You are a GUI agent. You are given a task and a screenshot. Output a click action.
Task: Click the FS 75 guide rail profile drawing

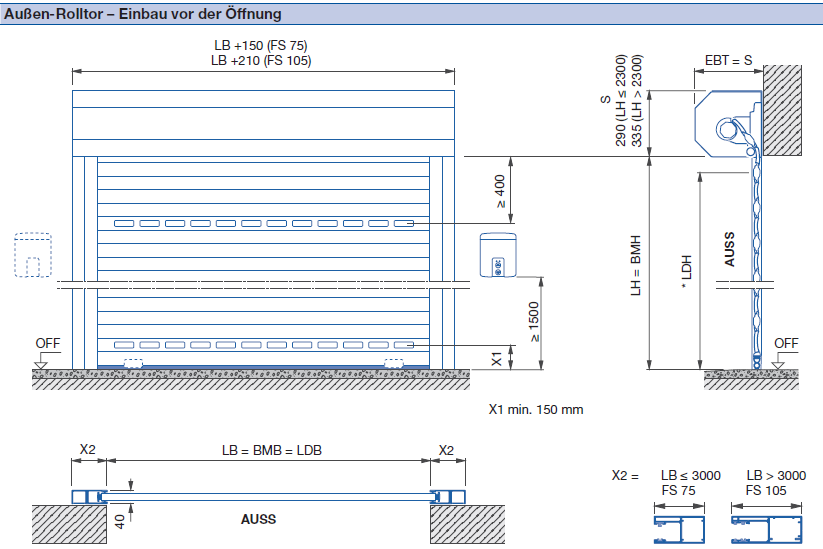[679, 529]
